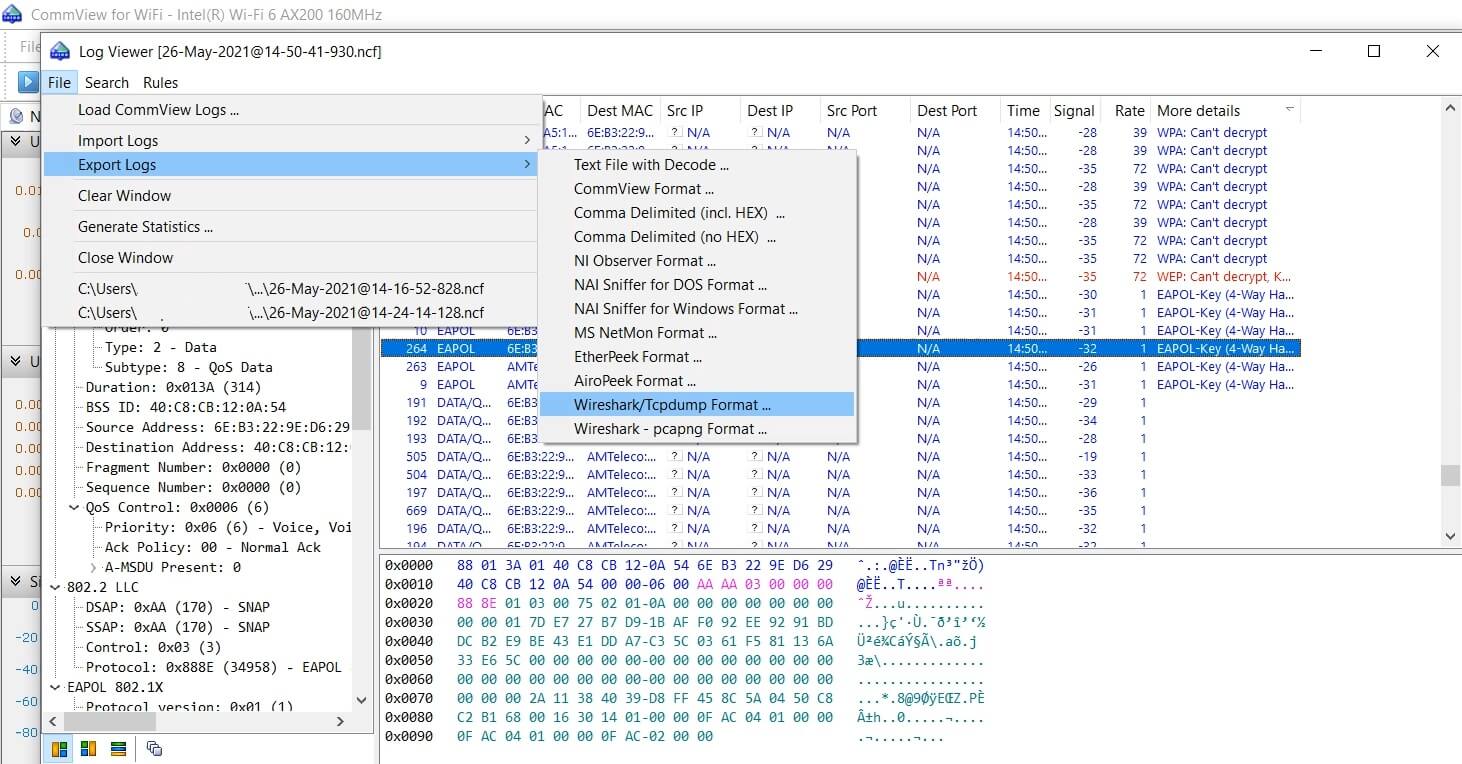Start capture with the blue play button
The width and height of the screenshot is (1462, 764).
click(x=28, y=82)
